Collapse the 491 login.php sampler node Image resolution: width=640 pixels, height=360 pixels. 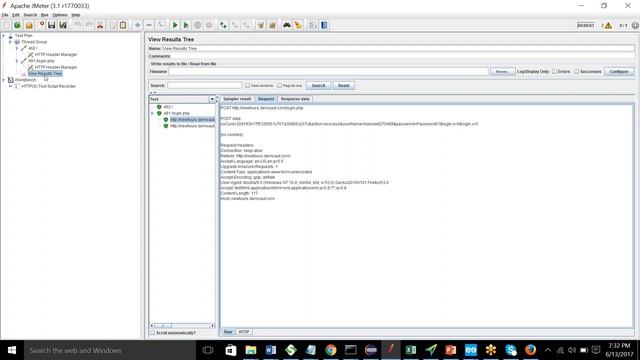[x=17, y=61]
